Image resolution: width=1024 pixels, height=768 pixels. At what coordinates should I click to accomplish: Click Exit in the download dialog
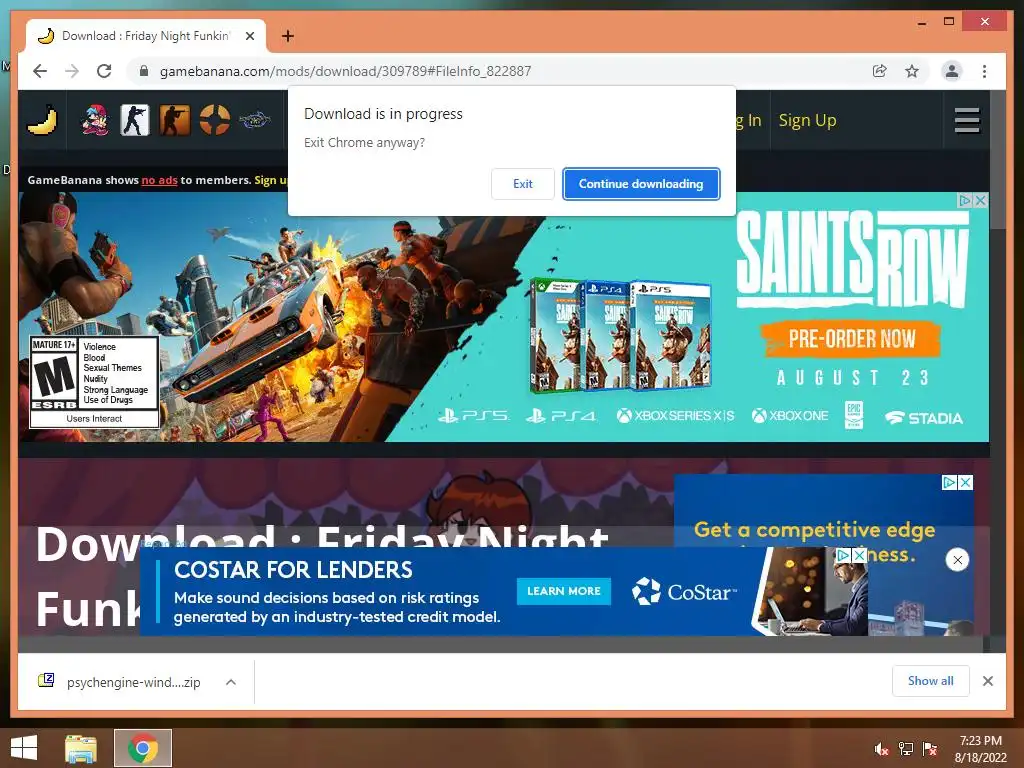(522, 184)
